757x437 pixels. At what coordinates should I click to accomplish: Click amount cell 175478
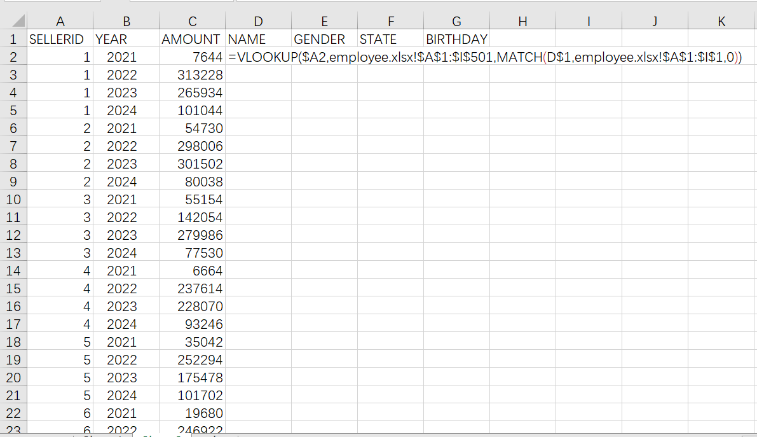[192, 378]
